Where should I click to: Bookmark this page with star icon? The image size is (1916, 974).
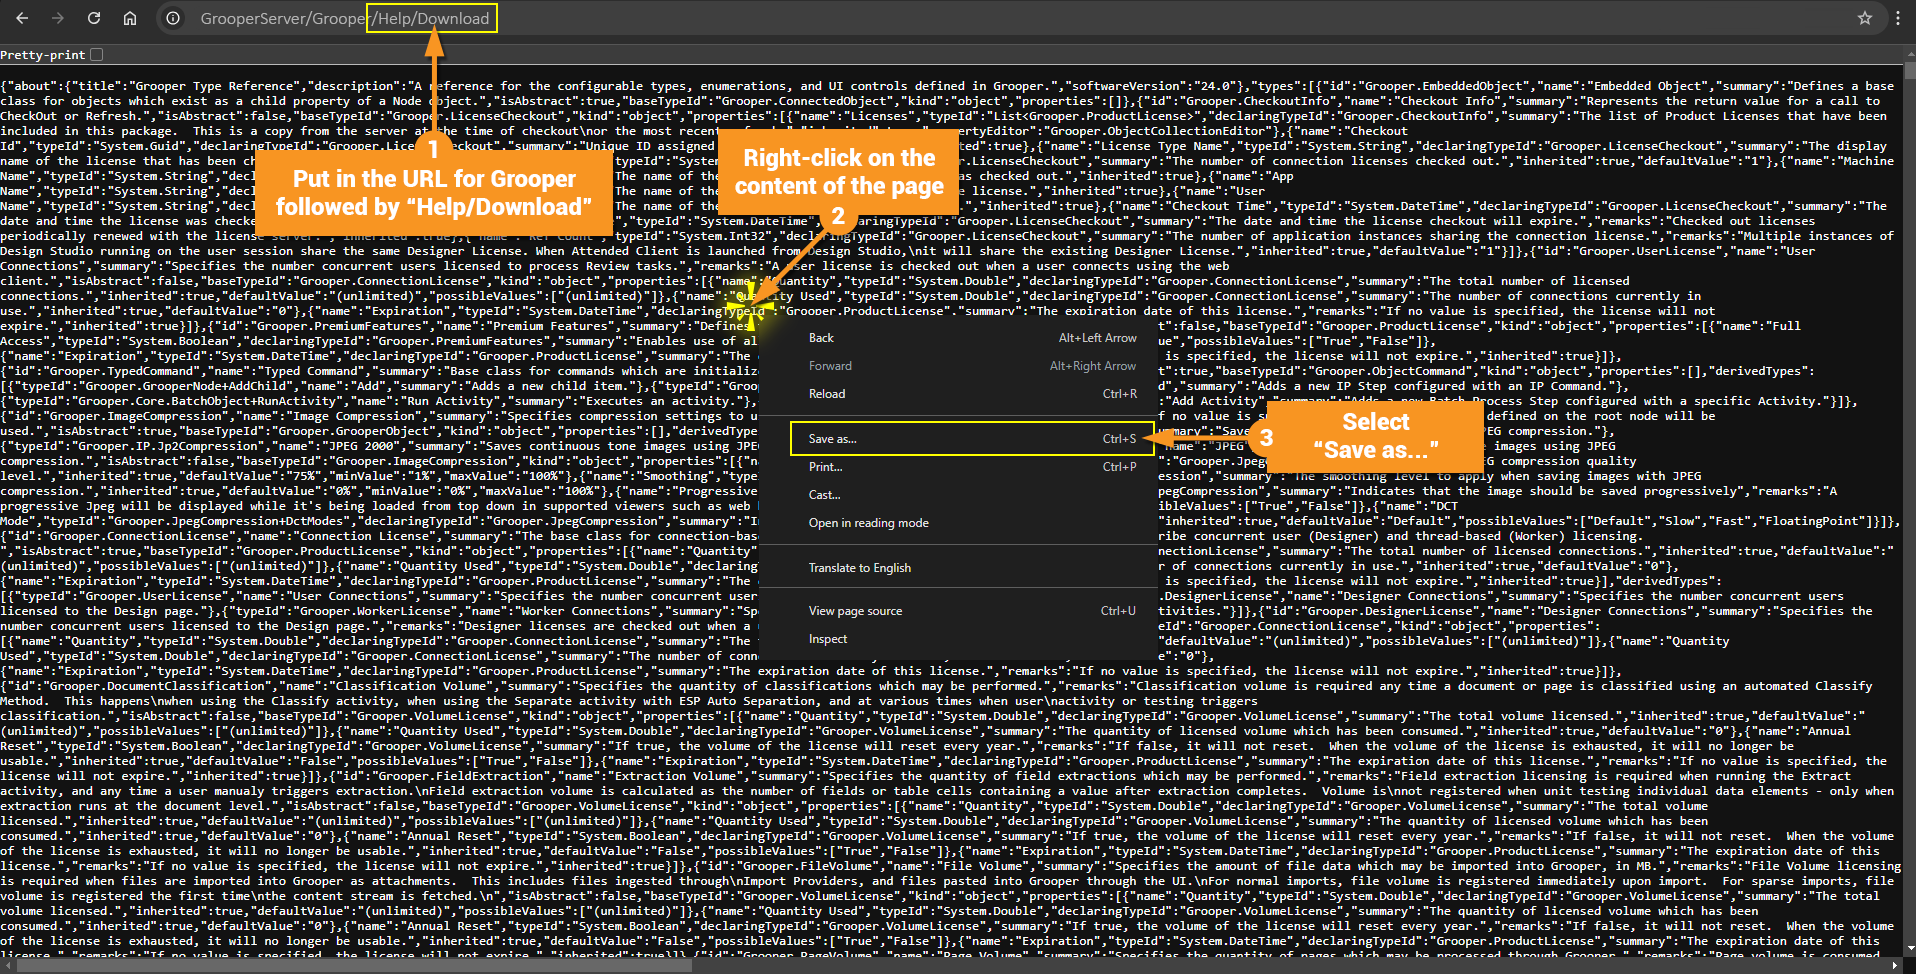point(1864,18)
